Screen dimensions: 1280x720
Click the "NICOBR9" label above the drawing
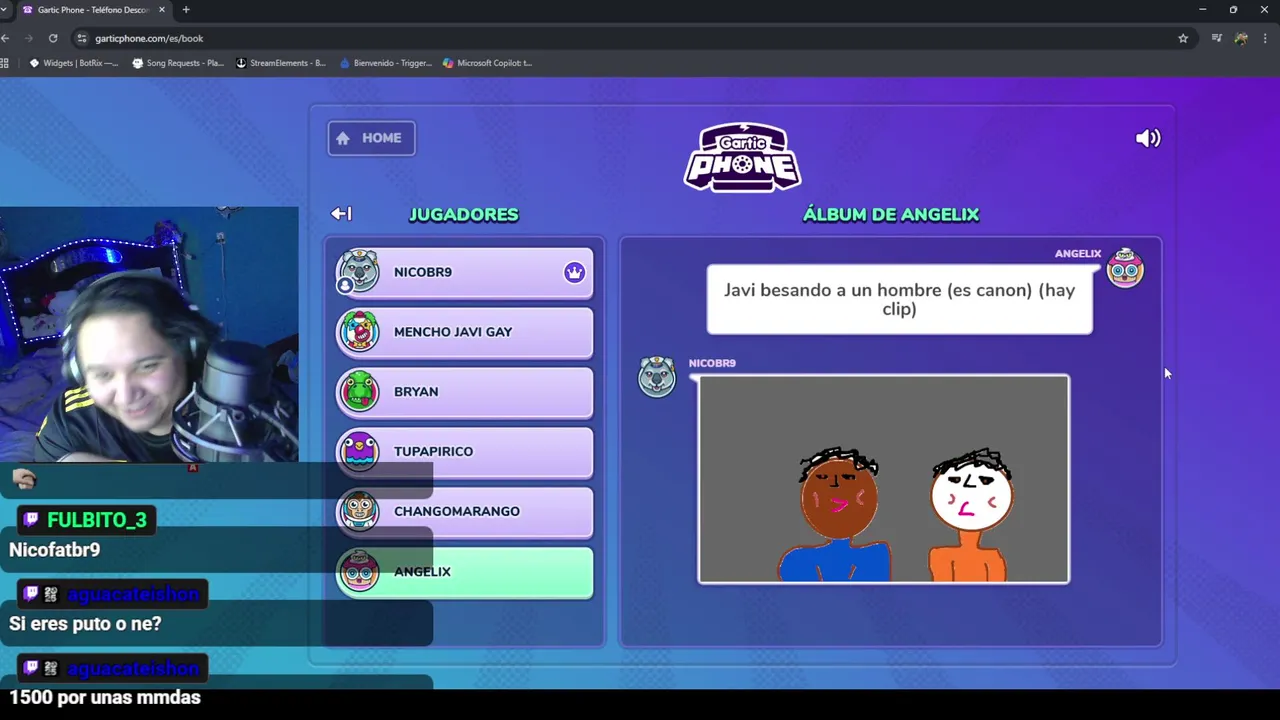(712, 363)
